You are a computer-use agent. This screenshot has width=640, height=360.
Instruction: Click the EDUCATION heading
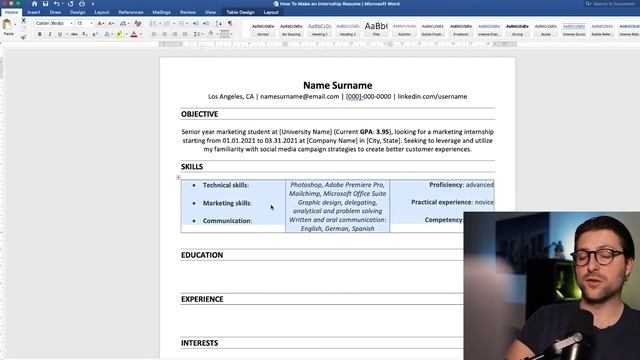[202, 255]
